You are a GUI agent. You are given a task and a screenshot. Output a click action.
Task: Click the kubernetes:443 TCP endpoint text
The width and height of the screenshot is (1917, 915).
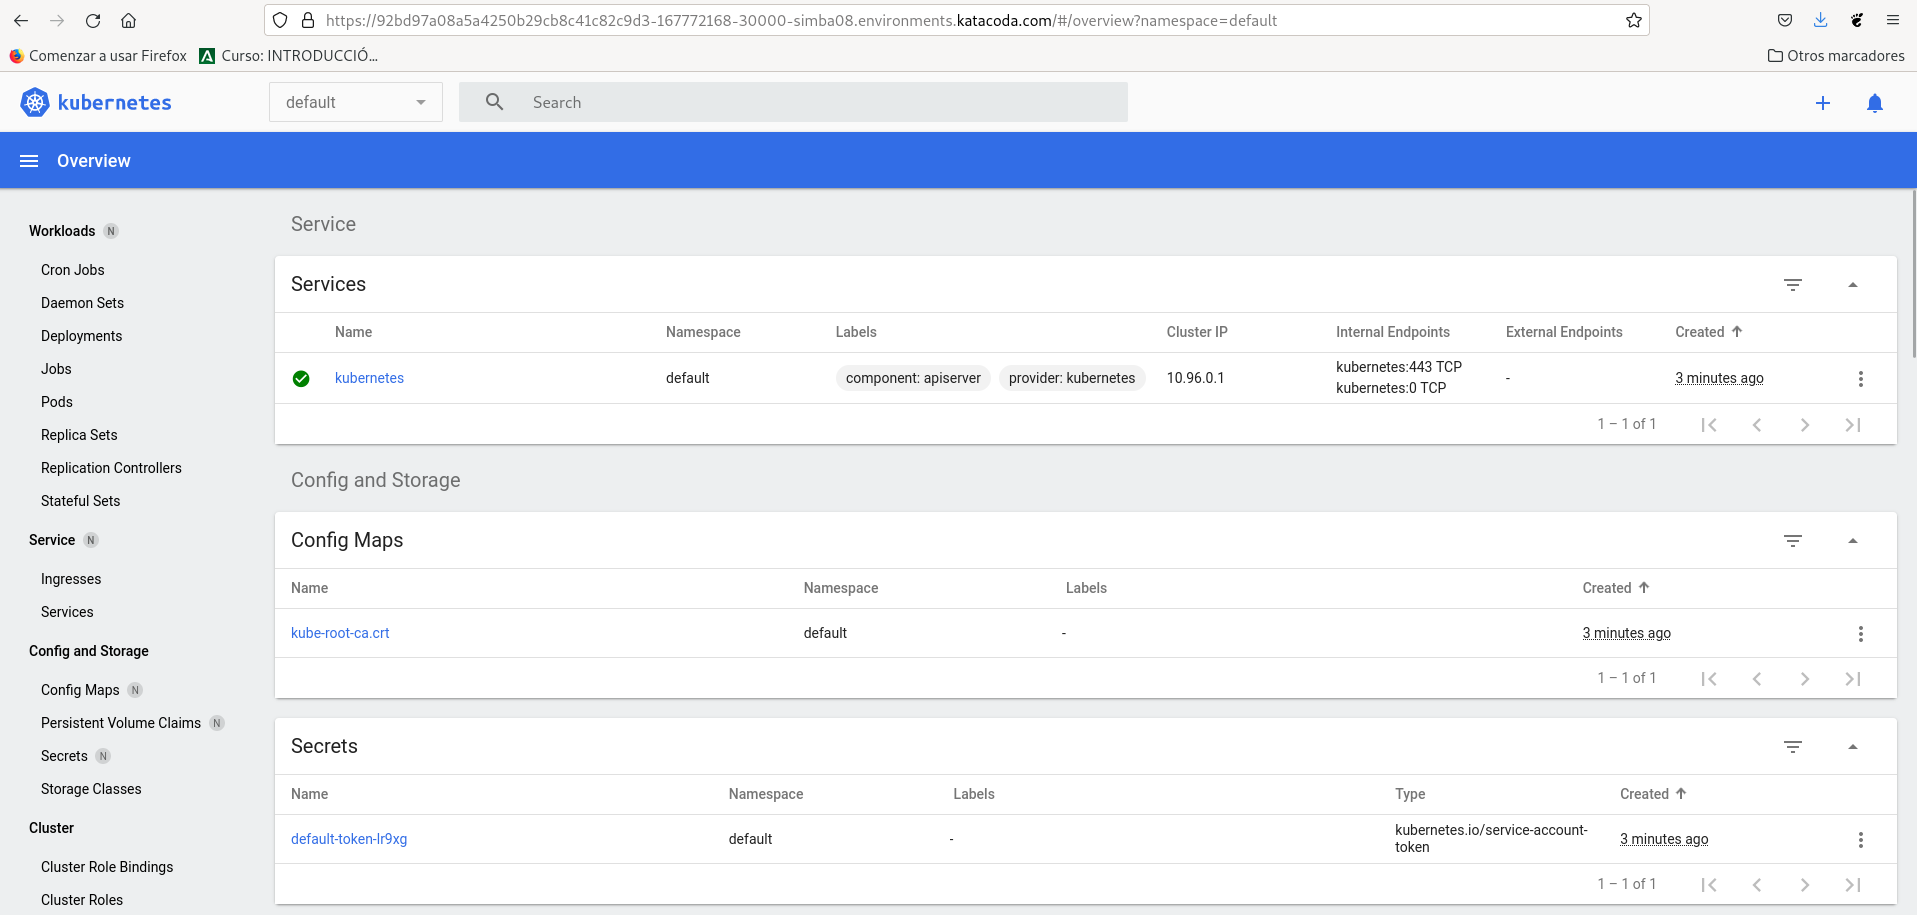(x=1399, y=367)
